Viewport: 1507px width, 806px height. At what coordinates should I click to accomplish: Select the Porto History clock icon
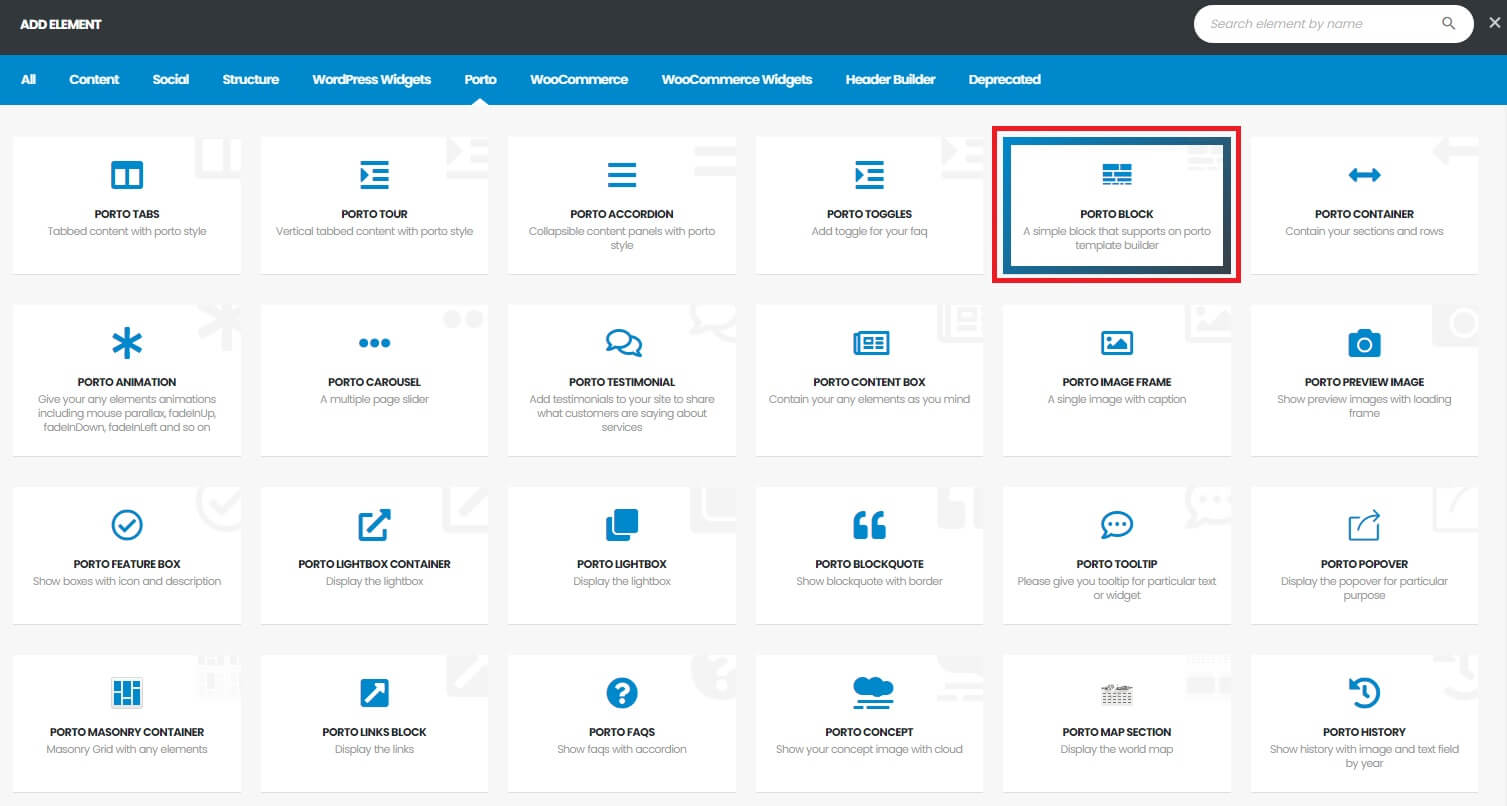coord(1364,692)
